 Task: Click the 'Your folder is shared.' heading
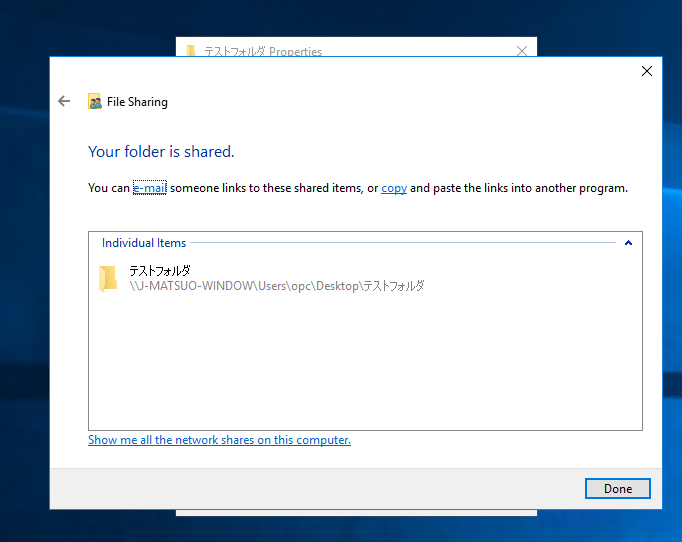161,151
